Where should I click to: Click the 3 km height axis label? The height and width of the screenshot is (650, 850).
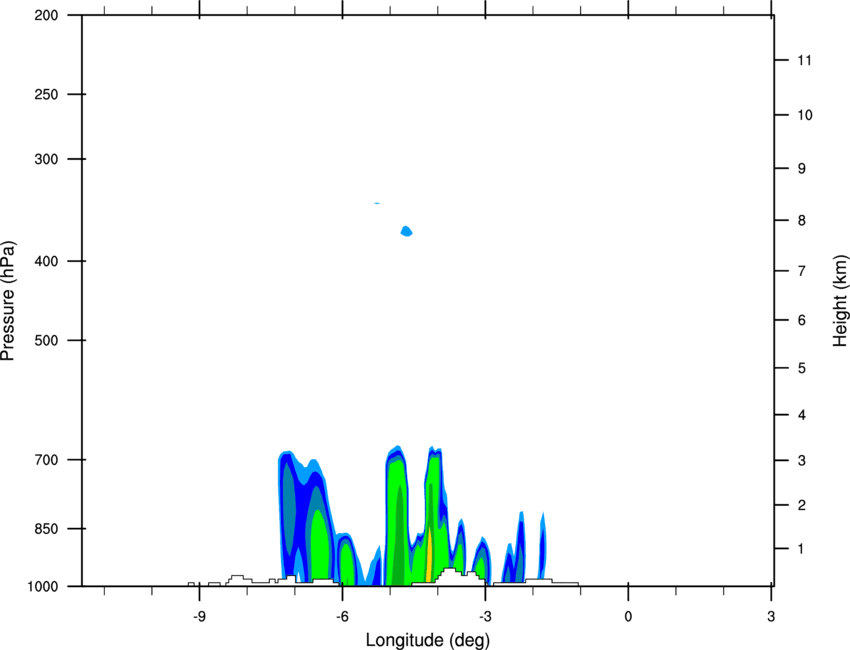802,460
